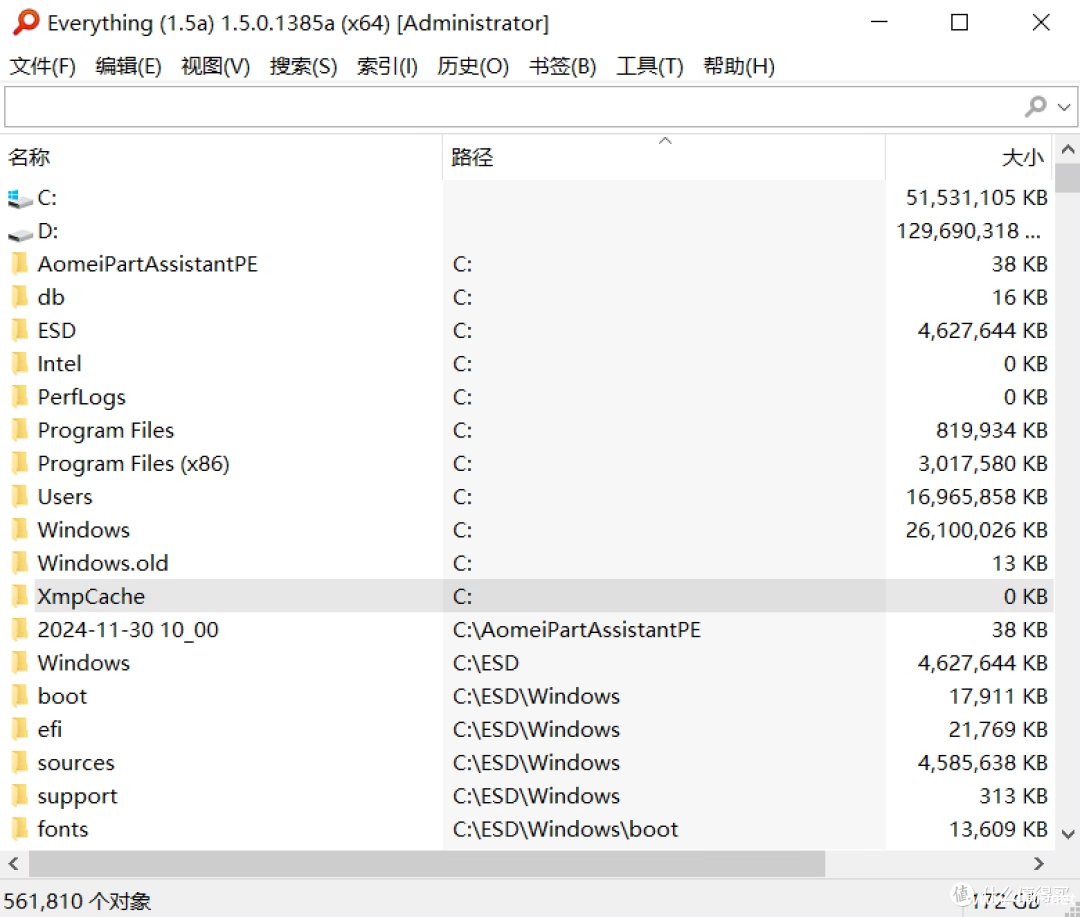Click the ESD folder icon
The width and height of the screenshot is (1080, 917).
pos(20,331)
